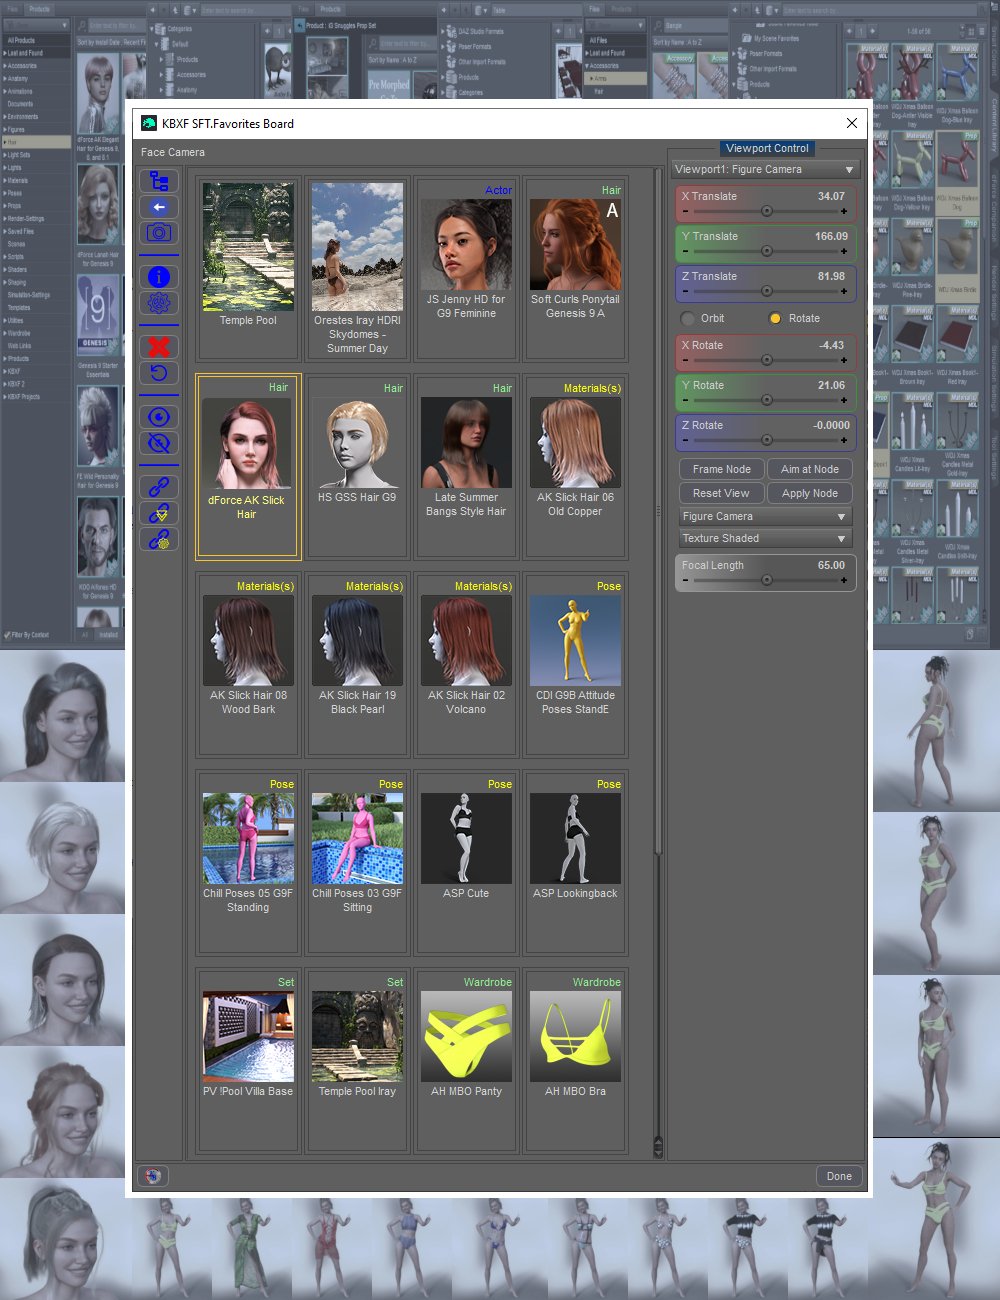Image resolution: width=1000 pixels, height=1300 pixels.
Task: Click the crossed-out eye hide icon
Action: (159, 443)
